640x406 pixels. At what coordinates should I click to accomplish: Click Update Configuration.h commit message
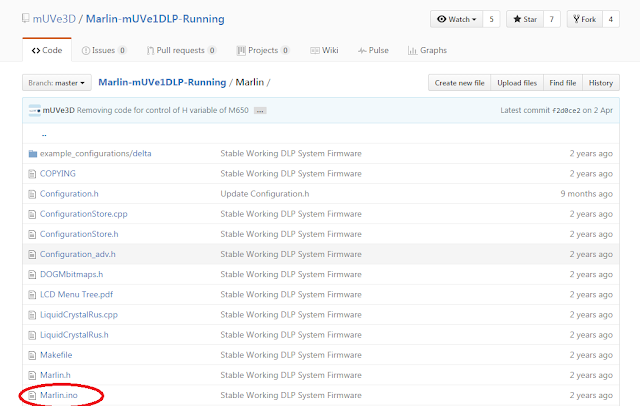[x=265, y=194]
